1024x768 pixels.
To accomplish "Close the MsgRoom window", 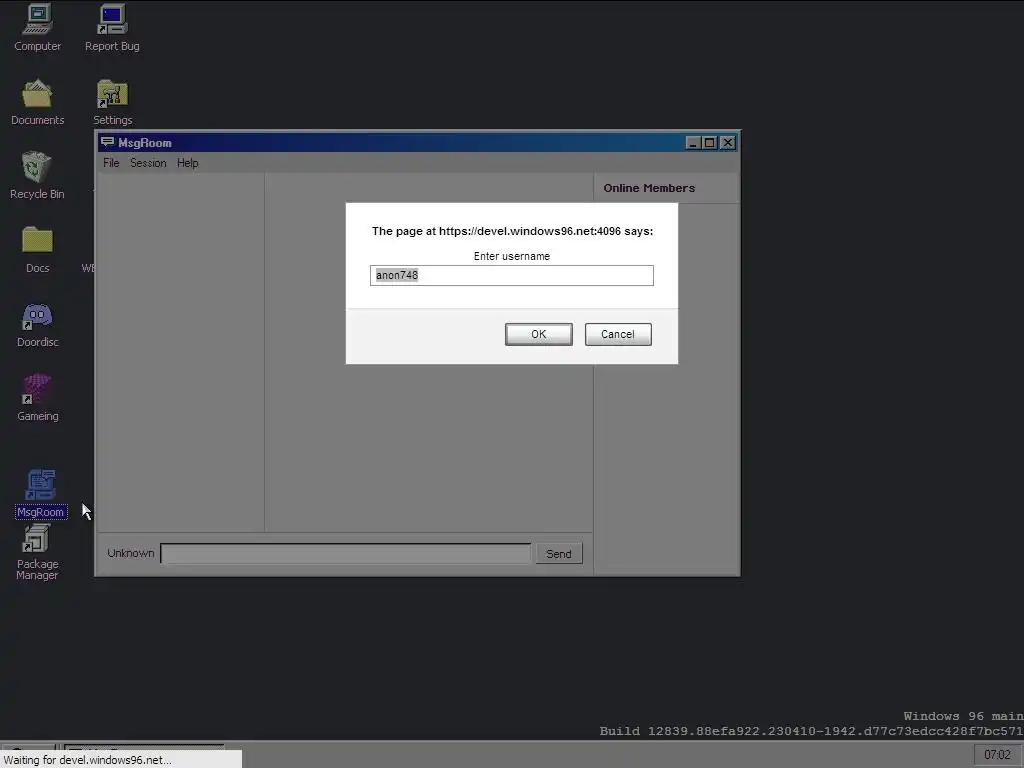I will (728, 143).
